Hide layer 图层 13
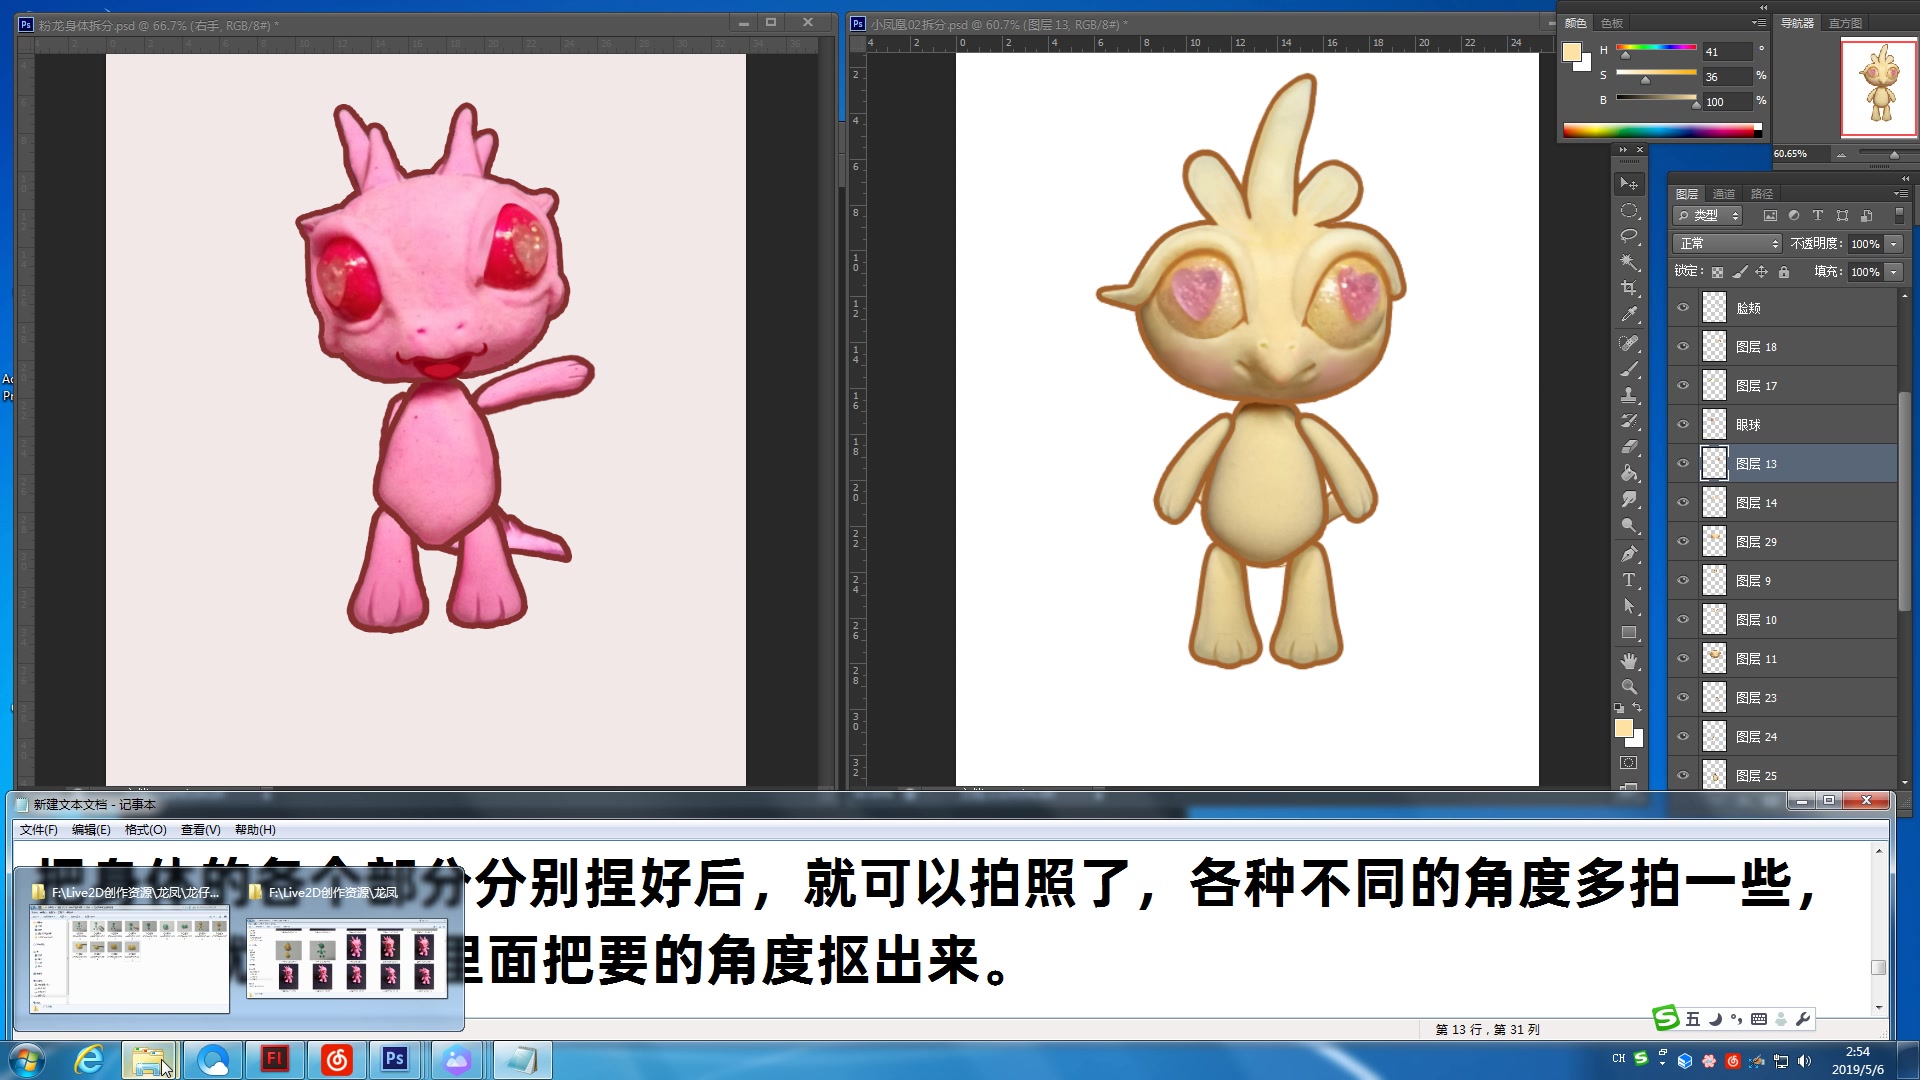Image resolution: width=1920 pixels, height=1080 pixels. tap(1683, 464)
